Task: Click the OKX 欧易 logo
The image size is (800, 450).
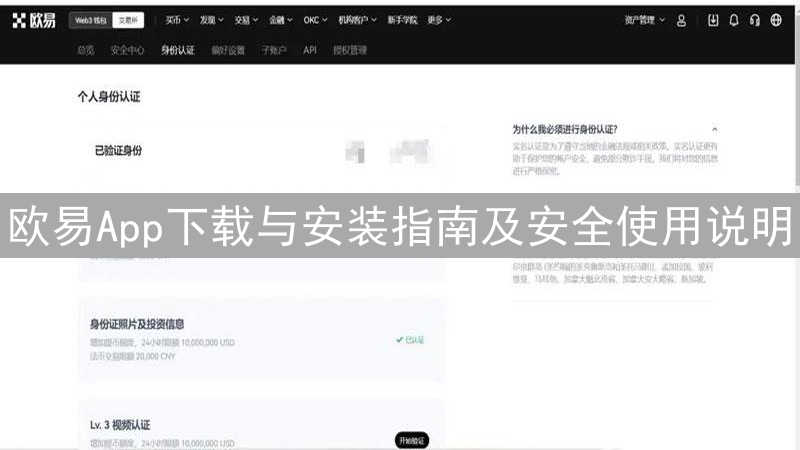Action: [34, 20]
